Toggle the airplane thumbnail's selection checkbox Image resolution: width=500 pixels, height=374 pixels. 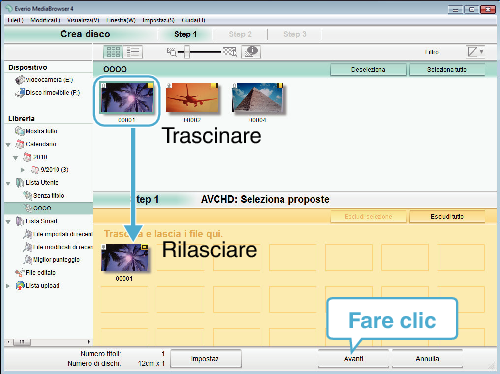169,86
